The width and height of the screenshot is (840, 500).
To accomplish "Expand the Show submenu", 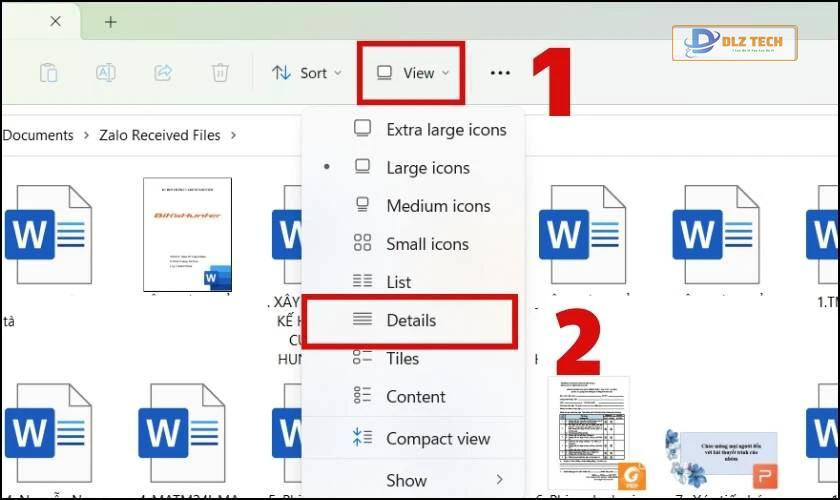I will click(x=413, y=480).
